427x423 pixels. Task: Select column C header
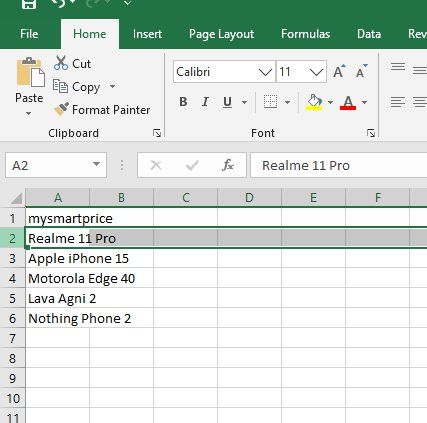(x=186, y=198)
